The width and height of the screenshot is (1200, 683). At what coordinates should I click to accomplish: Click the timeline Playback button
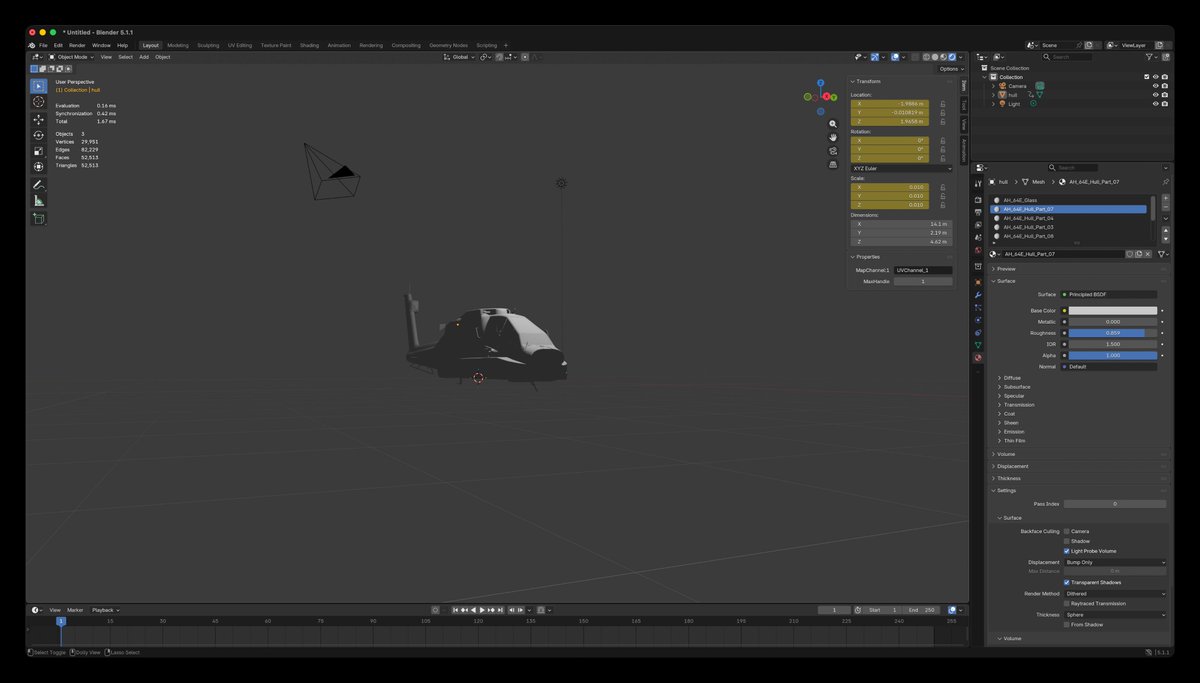[x=104, y=610]
